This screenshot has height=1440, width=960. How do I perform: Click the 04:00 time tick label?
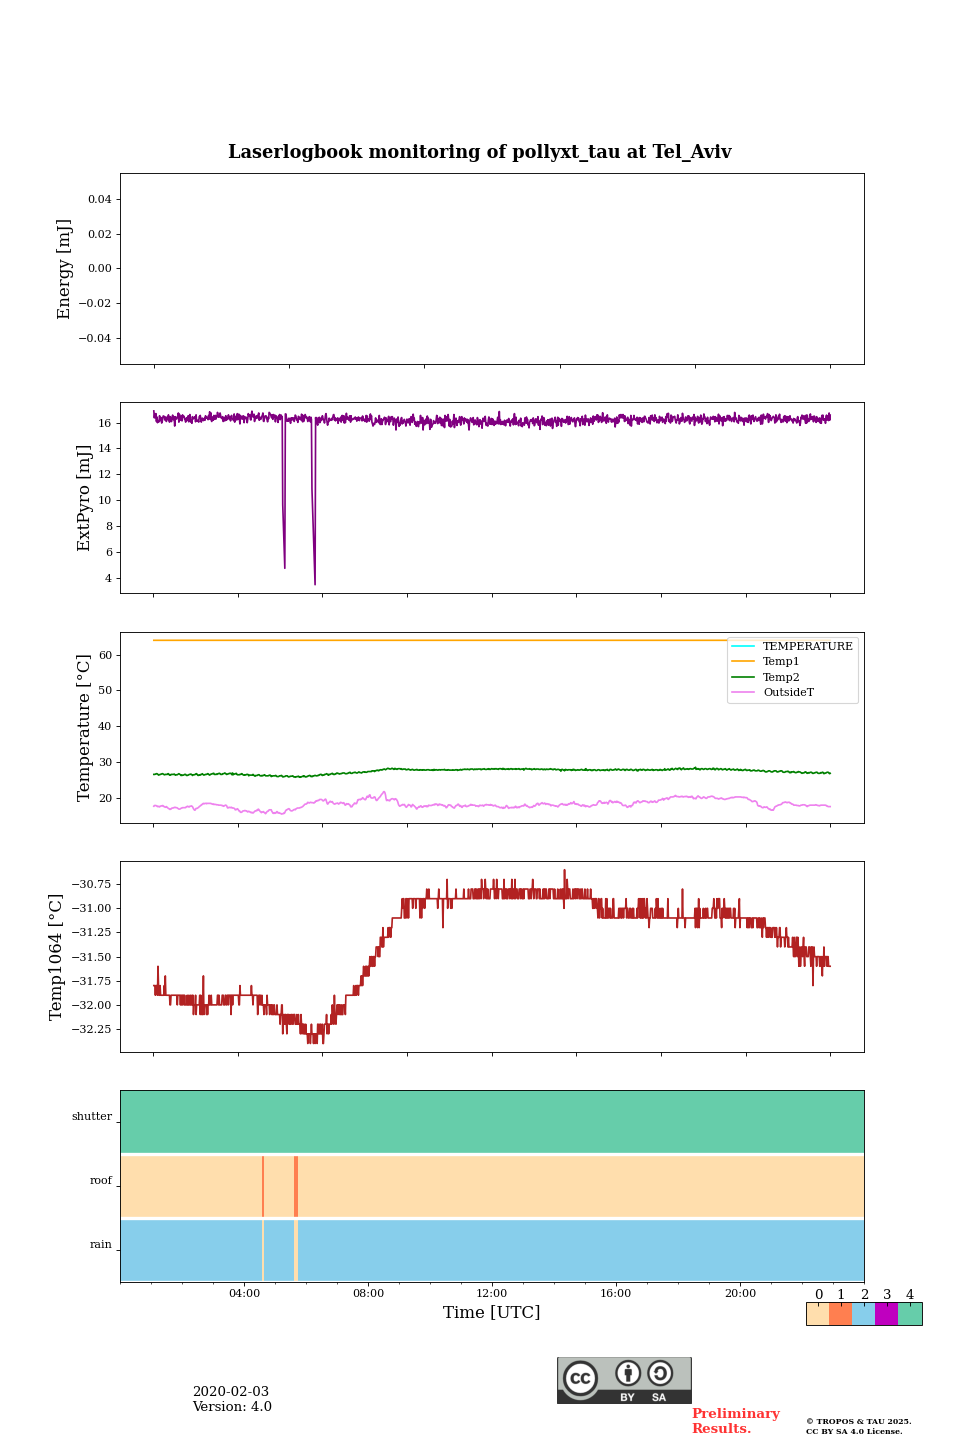click(244, 1294)
